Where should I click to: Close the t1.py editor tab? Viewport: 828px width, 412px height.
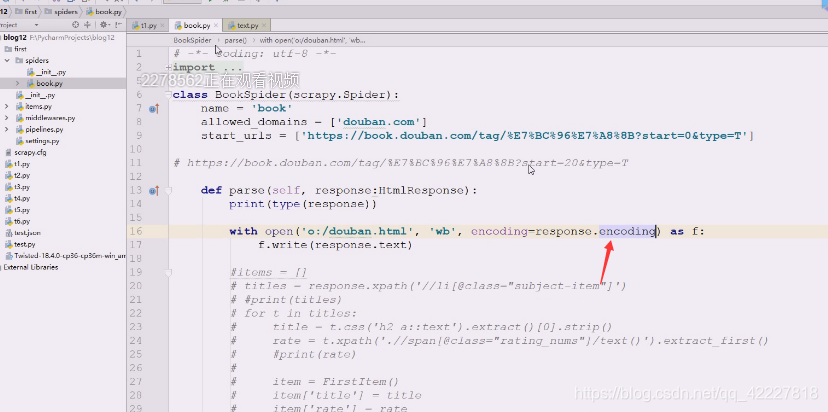[x=162, y=25]
